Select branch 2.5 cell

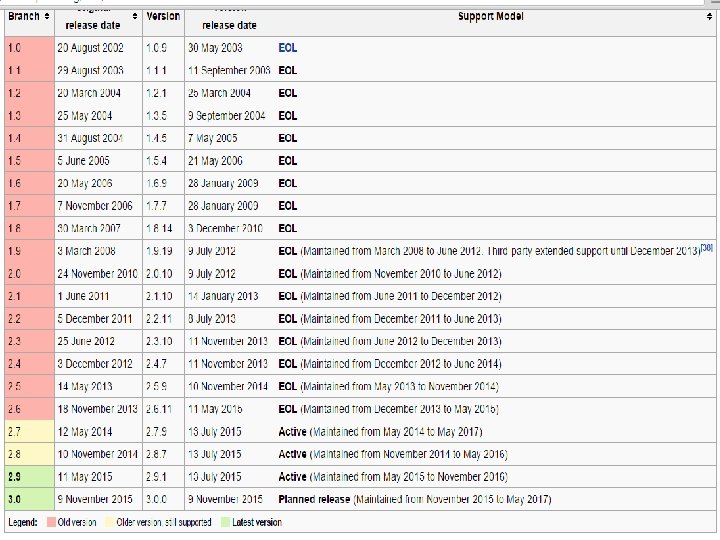coord(29,386)
